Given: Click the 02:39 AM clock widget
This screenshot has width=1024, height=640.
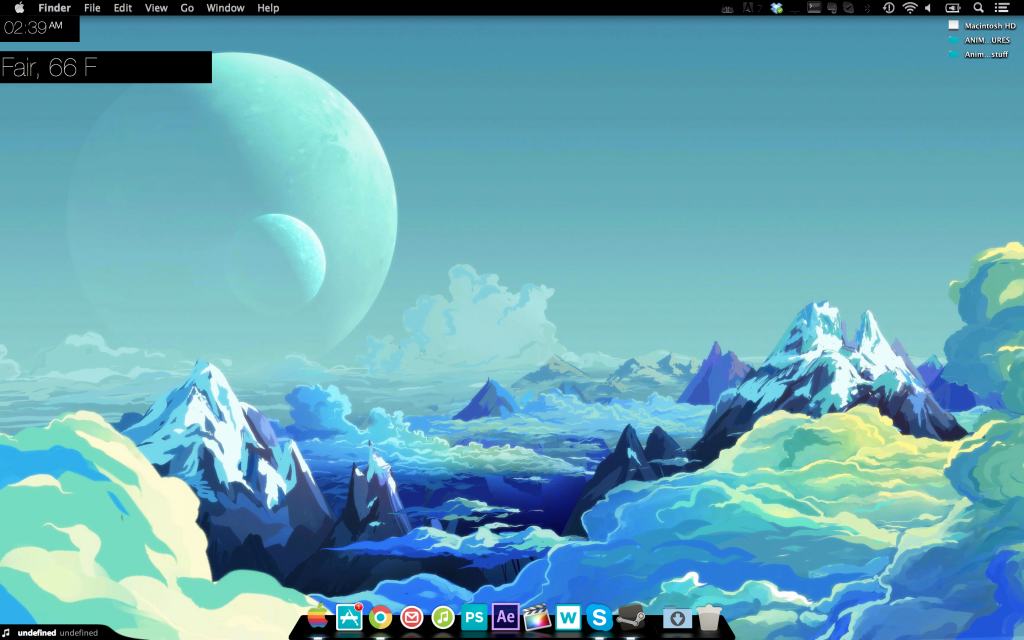Looking at the screenshot, I should [x=39, y=28].
